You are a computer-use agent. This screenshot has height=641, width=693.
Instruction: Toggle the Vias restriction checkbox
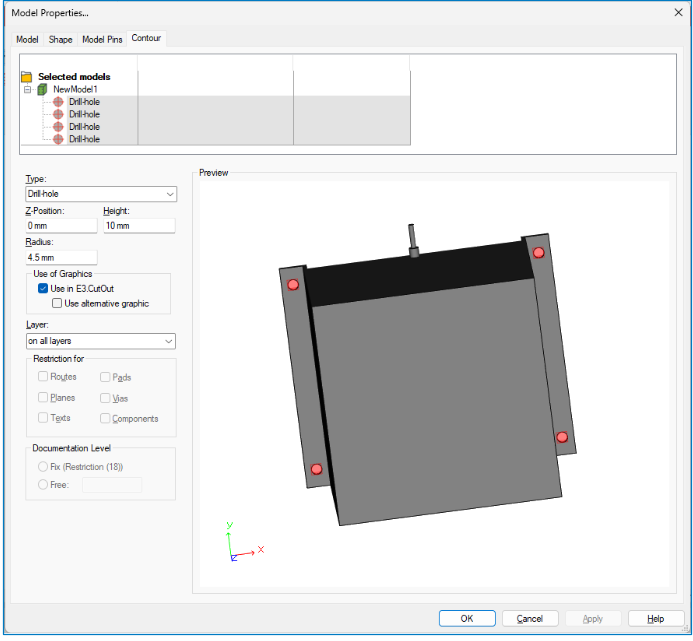click(105, 398)
